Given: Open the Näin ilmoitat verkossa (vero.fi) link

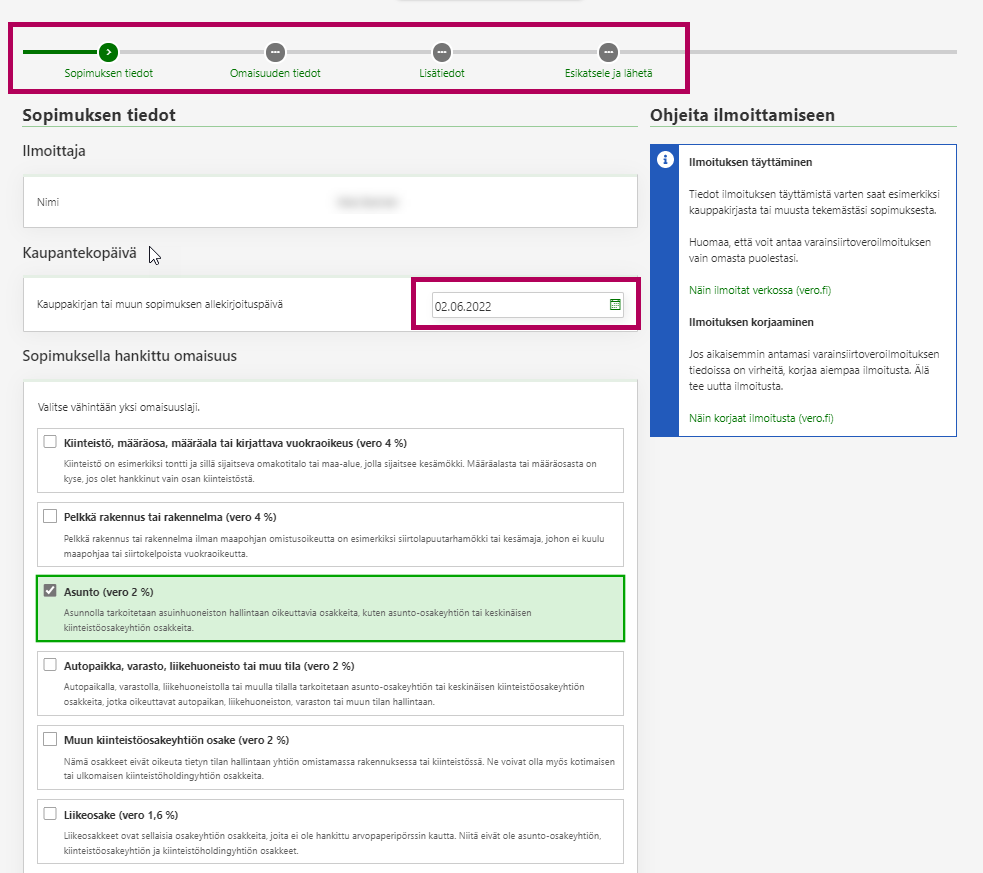Looking at the screenshot, I should pos(760,290).
